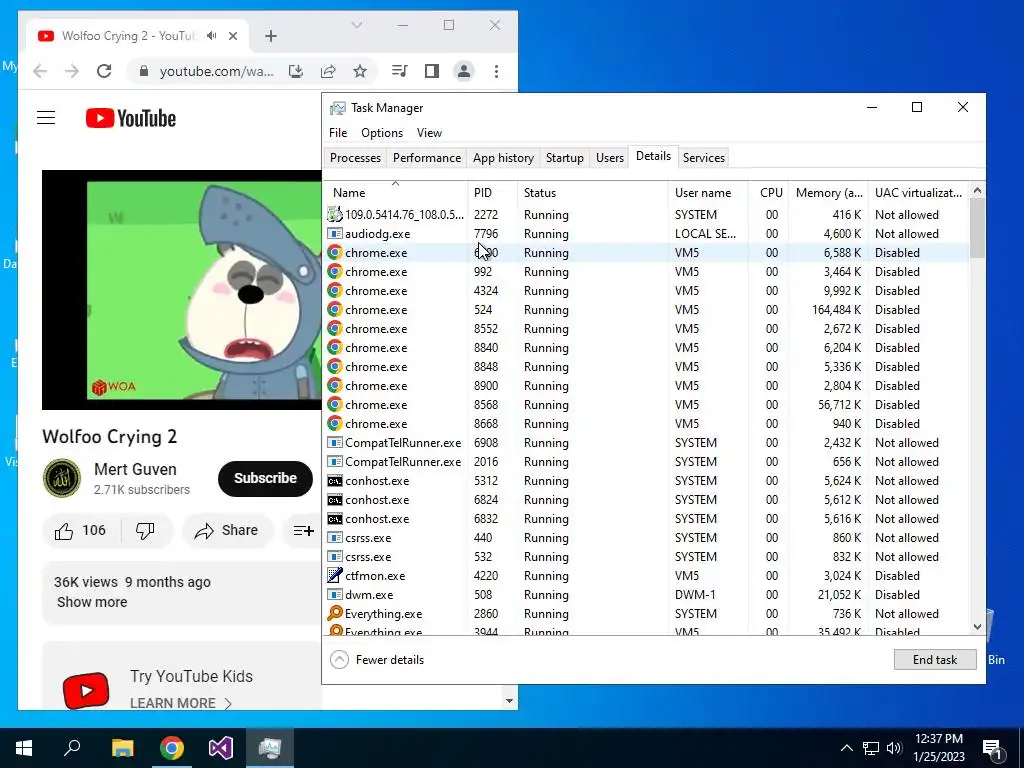Image resolution: width=1024 pixels, height=768 pixels.
Task: Click LEARN MORE for YouTube Kids
Action: (x=181, y=703)
